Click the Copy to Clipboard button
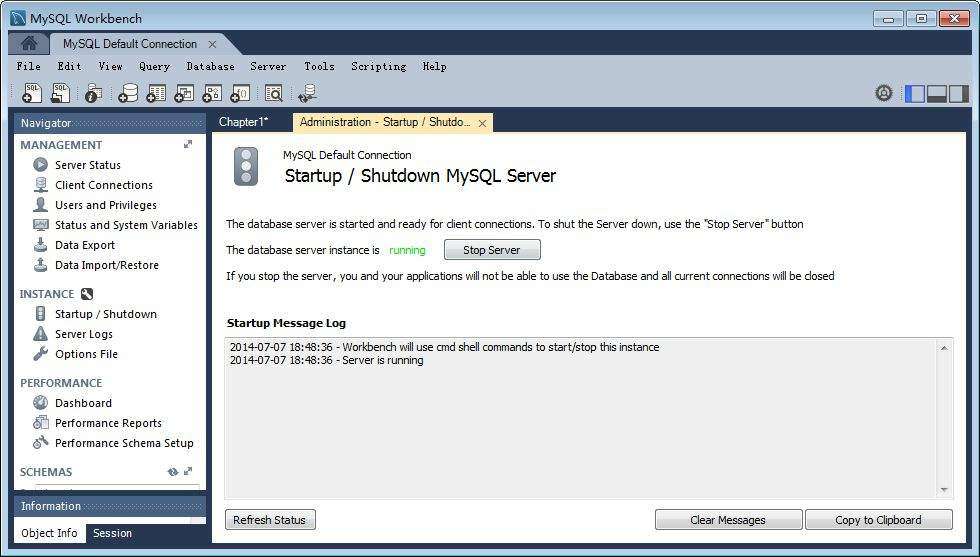 (x=878, y=520)
